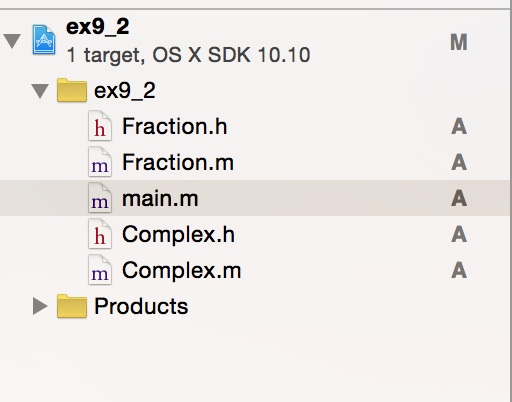This screenshot has width=512, height=402.
Task: Click the Fraction.m file icon
Action: (100, 162)
